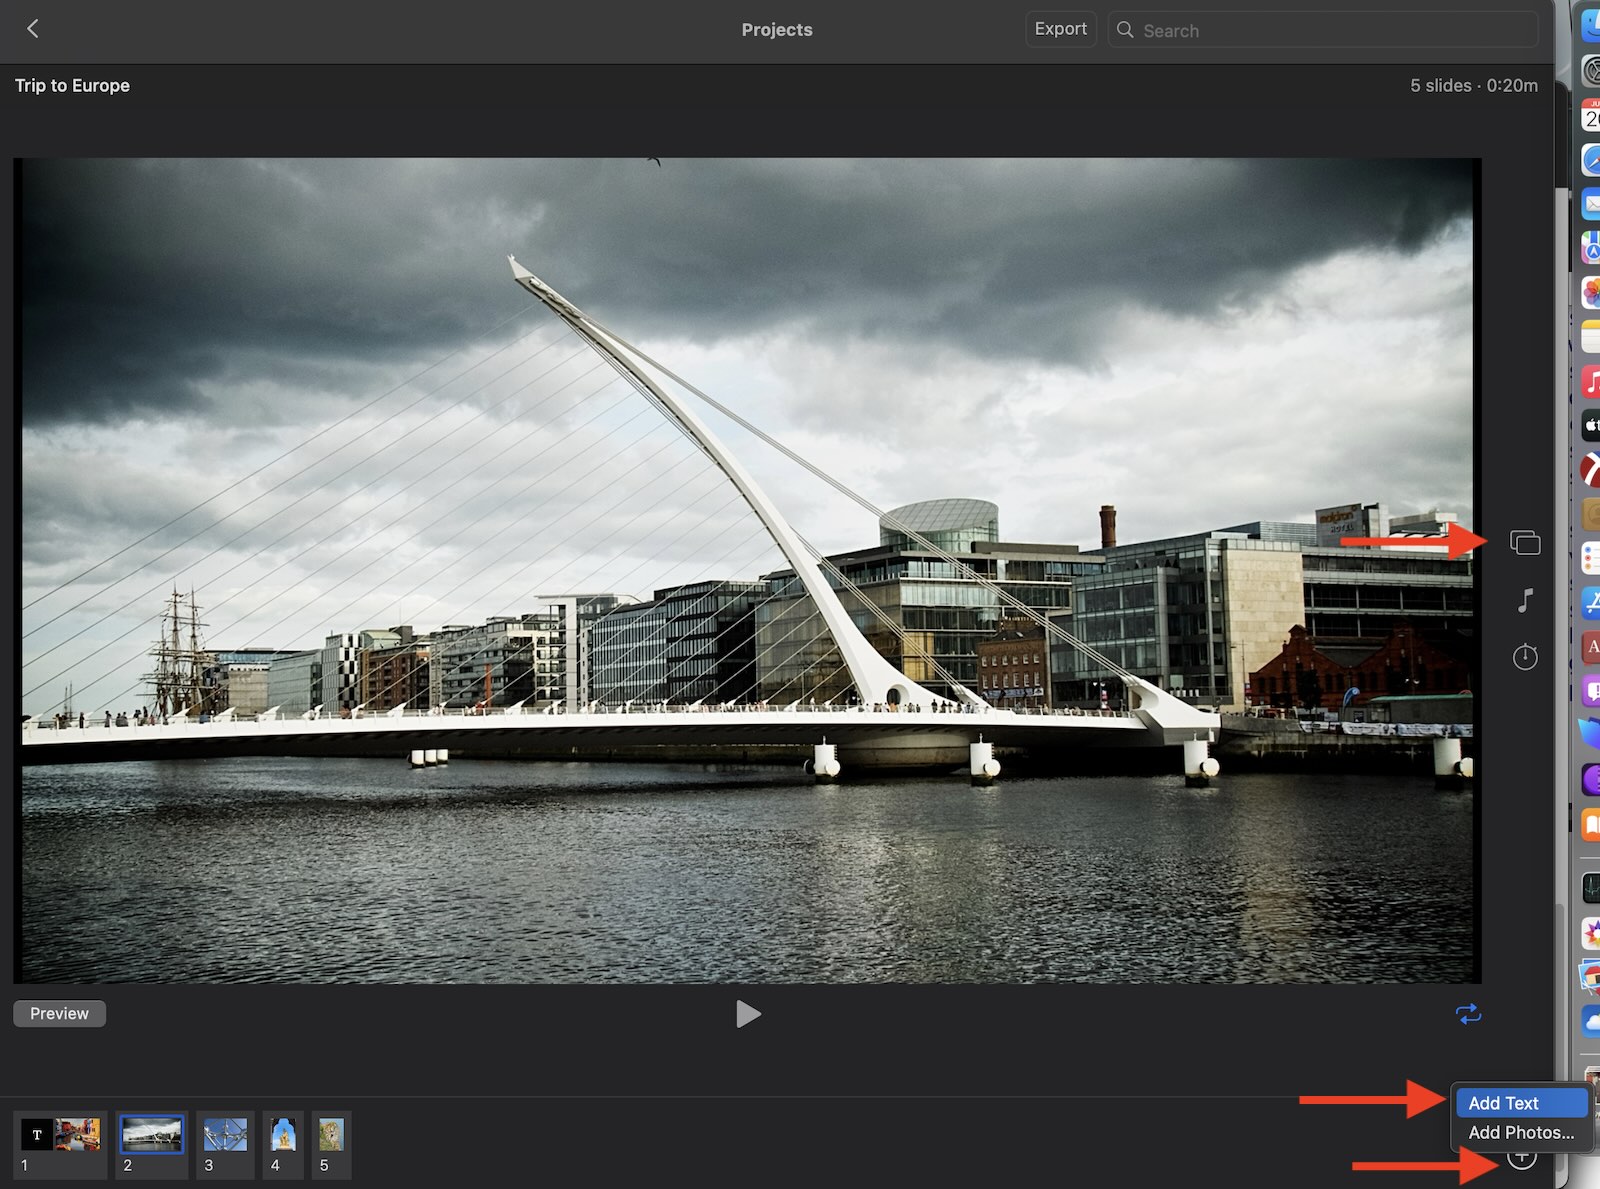Click the Export button
Image resolution: width=1600 pixels, height=1189 pixels.
pyautogui.click(x=1060, y=29)
